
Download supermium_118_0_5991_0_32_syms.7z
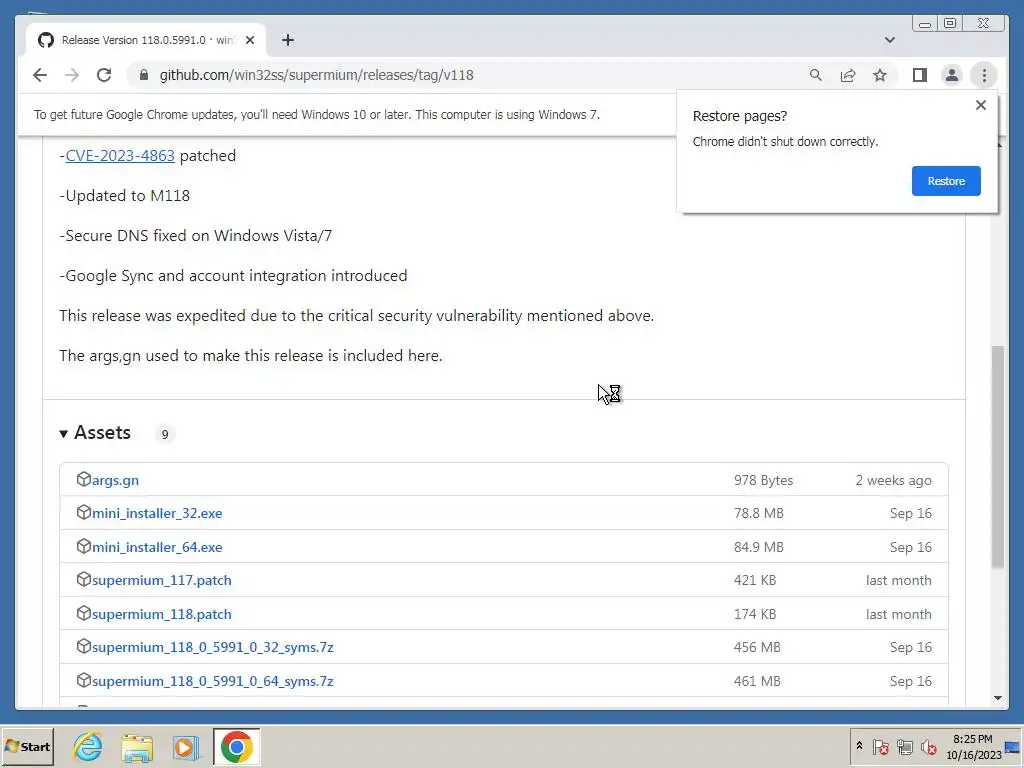coord(212,647)
